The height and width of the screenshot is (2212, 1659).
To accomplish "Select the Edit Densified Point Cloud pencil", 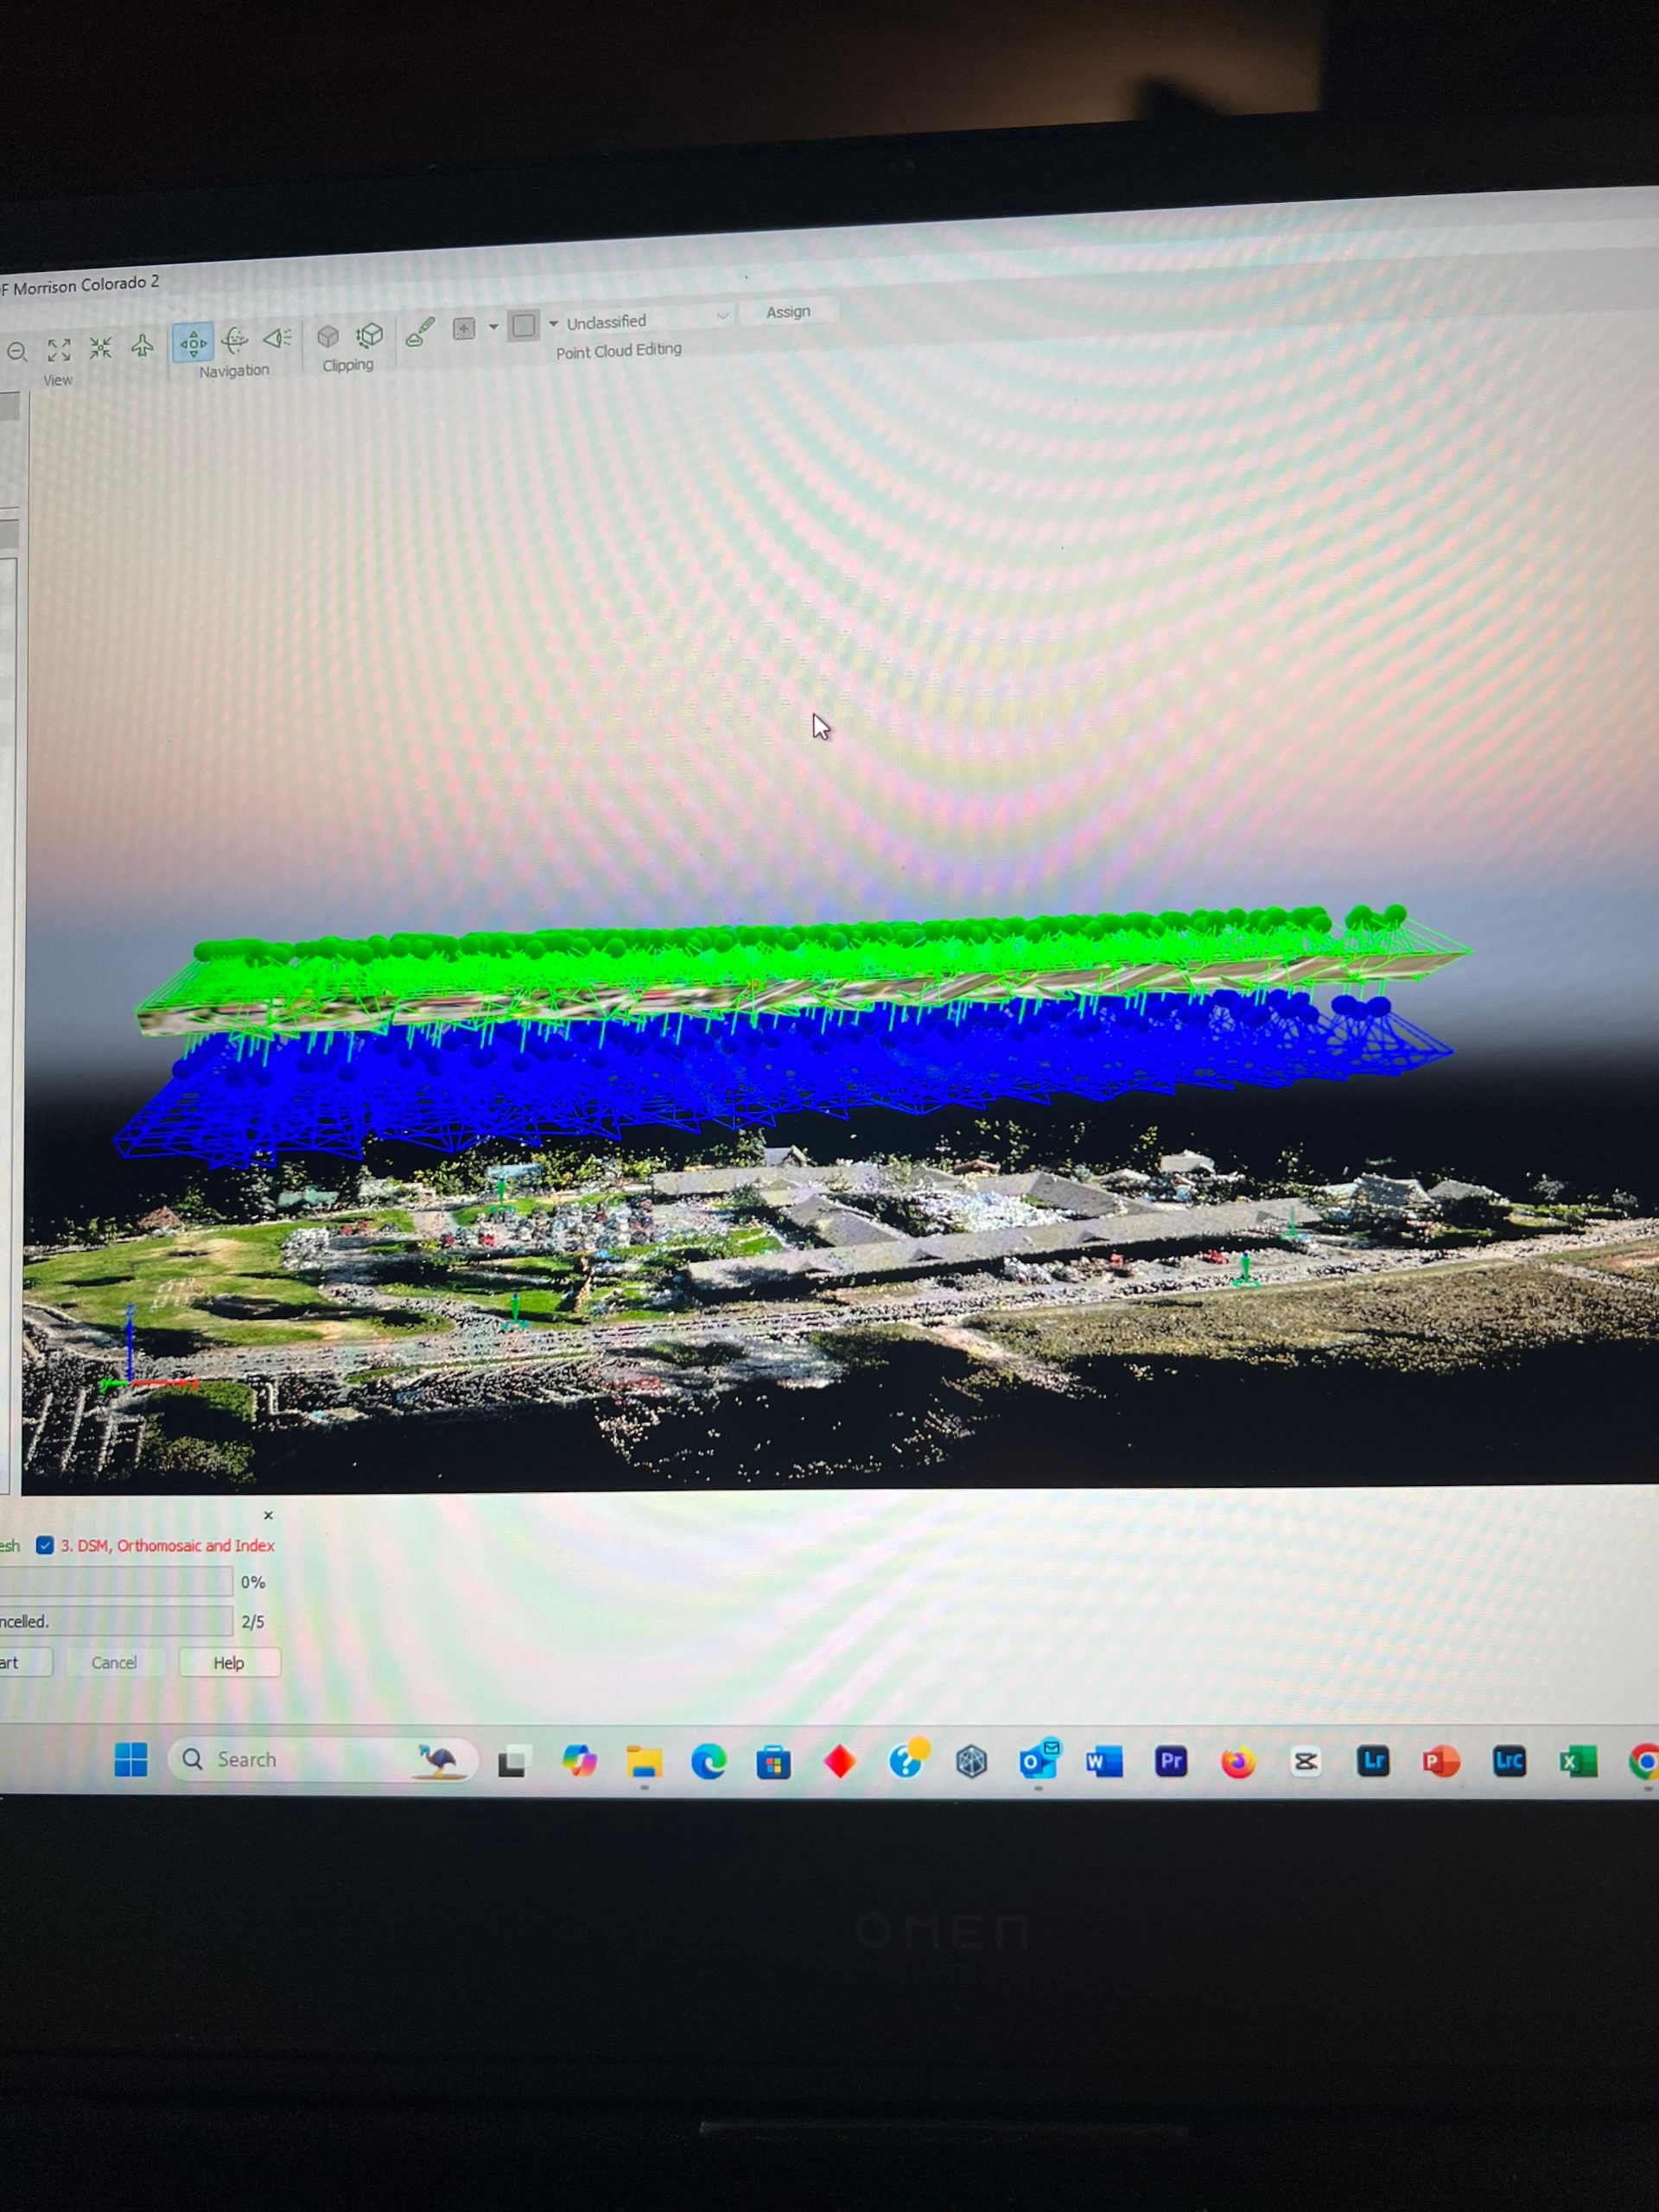I will pyautogui.click(x=420, y=331).
